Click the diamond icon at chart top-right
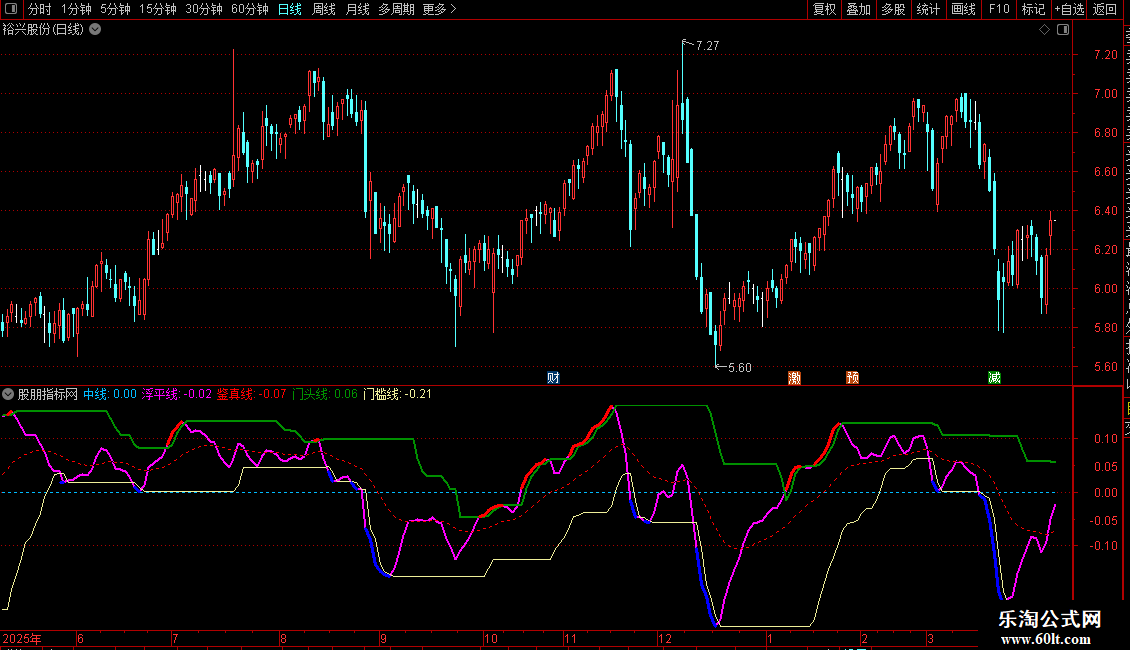The image size is (1130, 650). [1044, 30]
